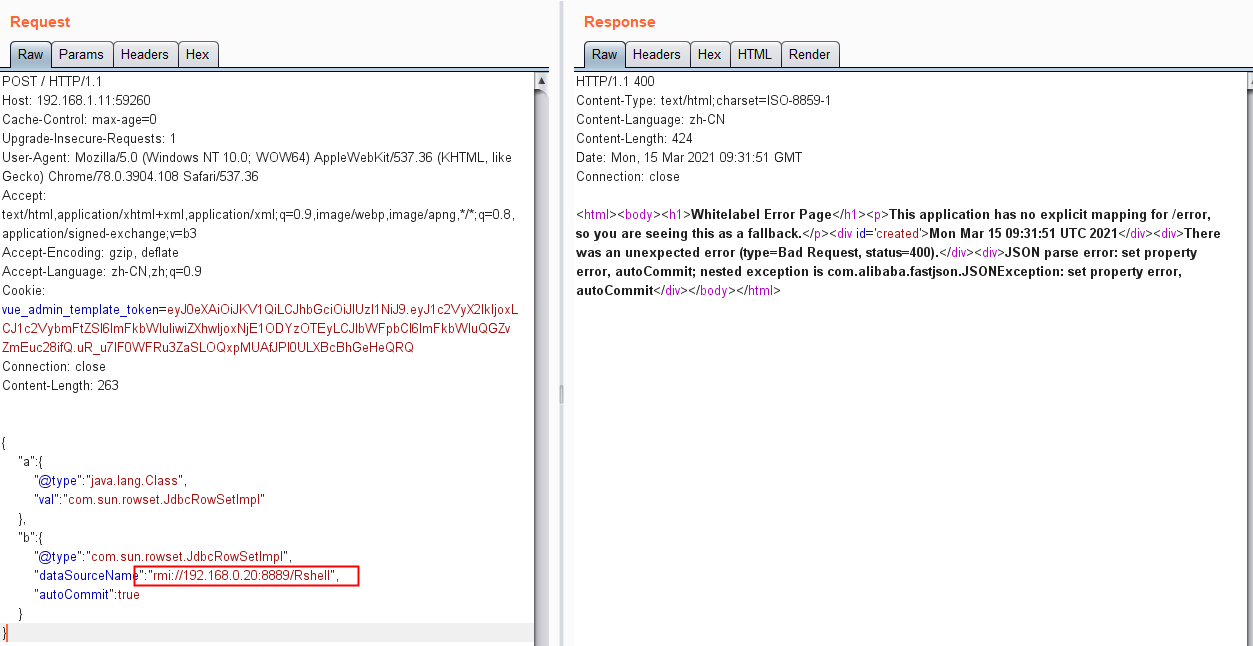Click the 'Cache-Control: max-age=0' header

tap(79, 120)
